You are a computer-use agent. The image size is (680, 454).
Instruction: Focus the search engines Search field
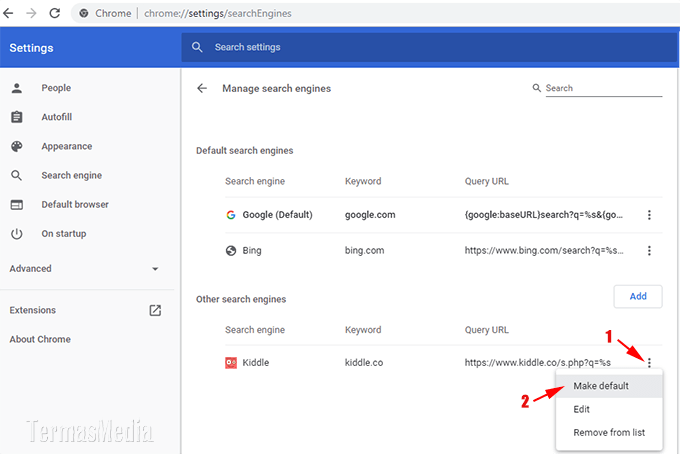(604, 88)
